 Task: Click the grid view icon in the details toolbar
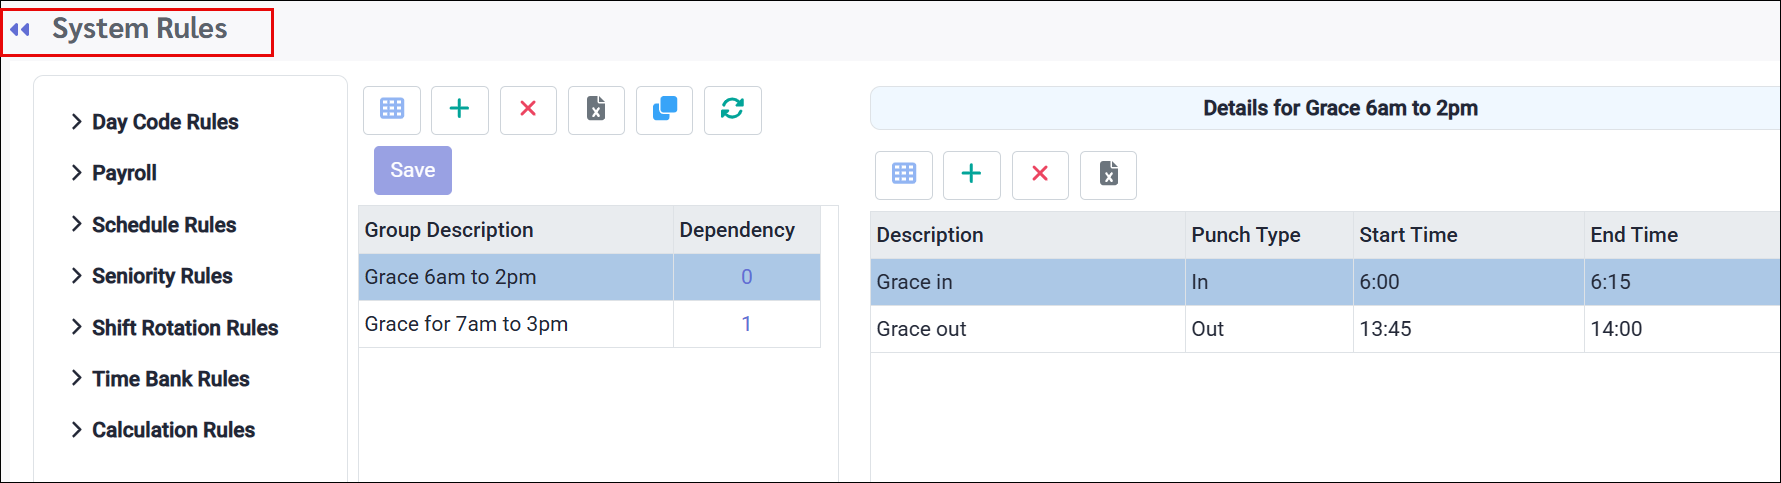point(904,175)
